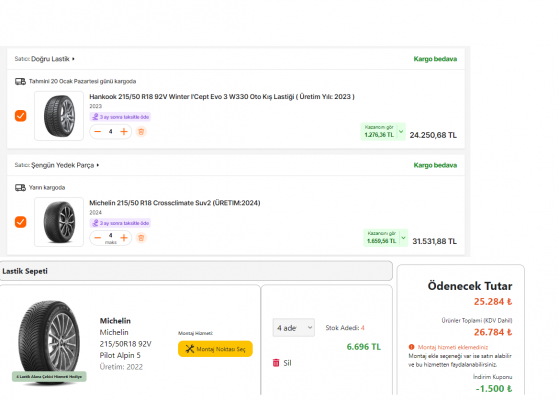559x400 pixels.
Task: Click Michelin price 31.531,88 TL
Action: coord(435,241)
